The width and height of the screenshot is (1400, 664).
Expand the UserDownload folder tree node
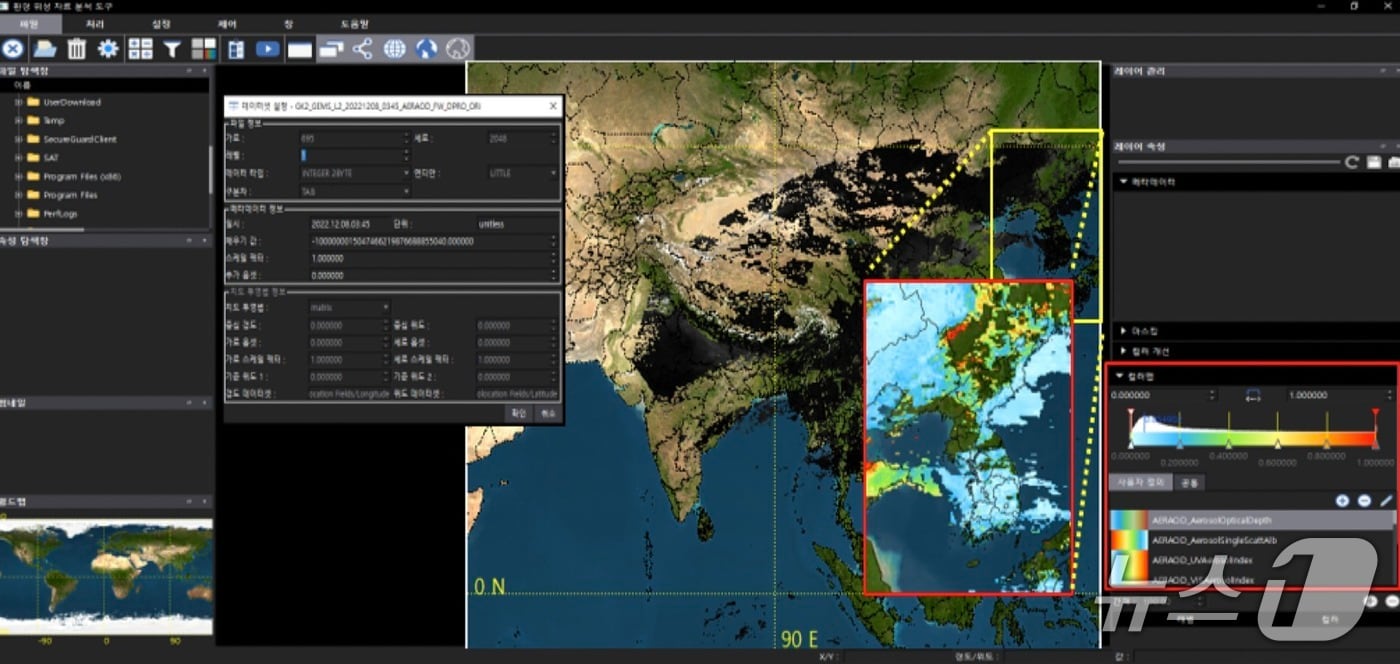click(19, 102)
